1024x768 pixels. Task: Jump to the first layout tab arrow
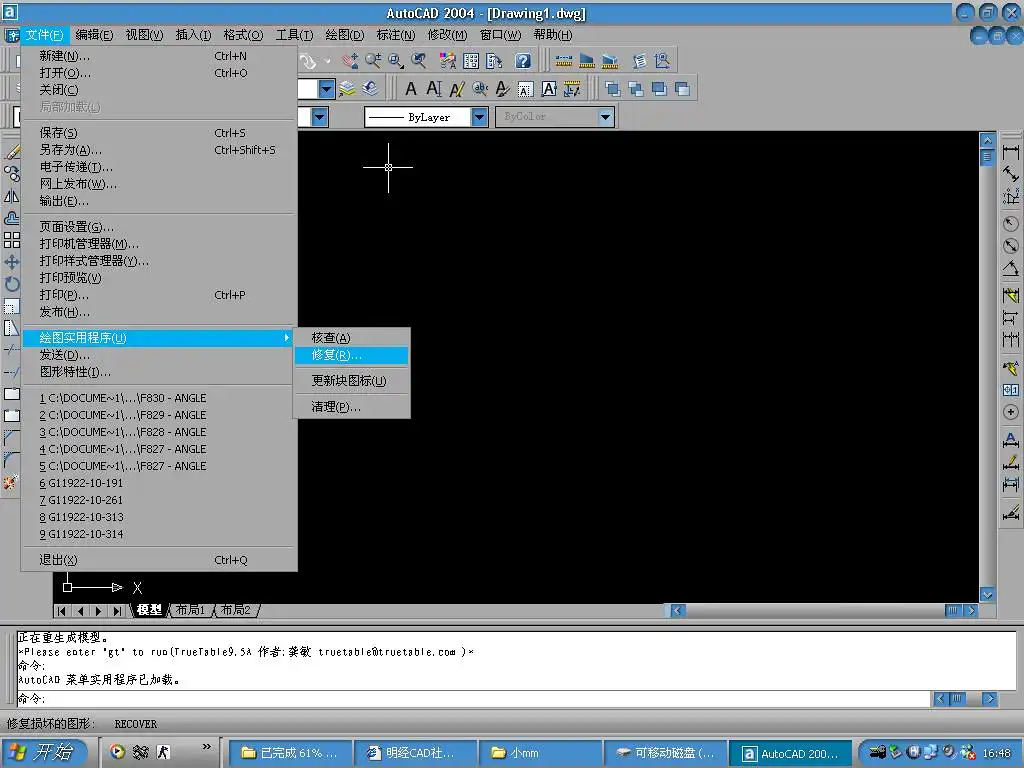click(x=61, y=611)
